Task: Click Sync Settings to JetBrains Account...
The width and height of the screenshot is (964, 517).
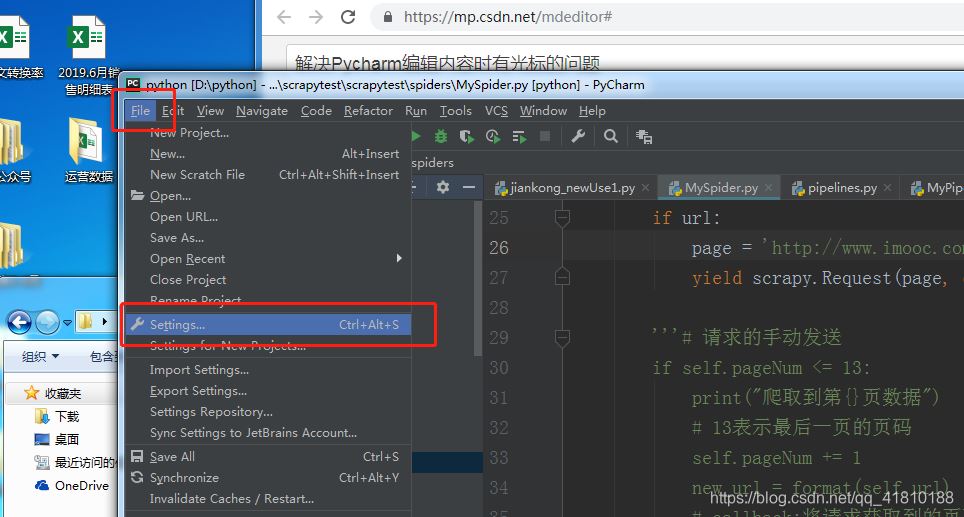Action: pos(268,432)
